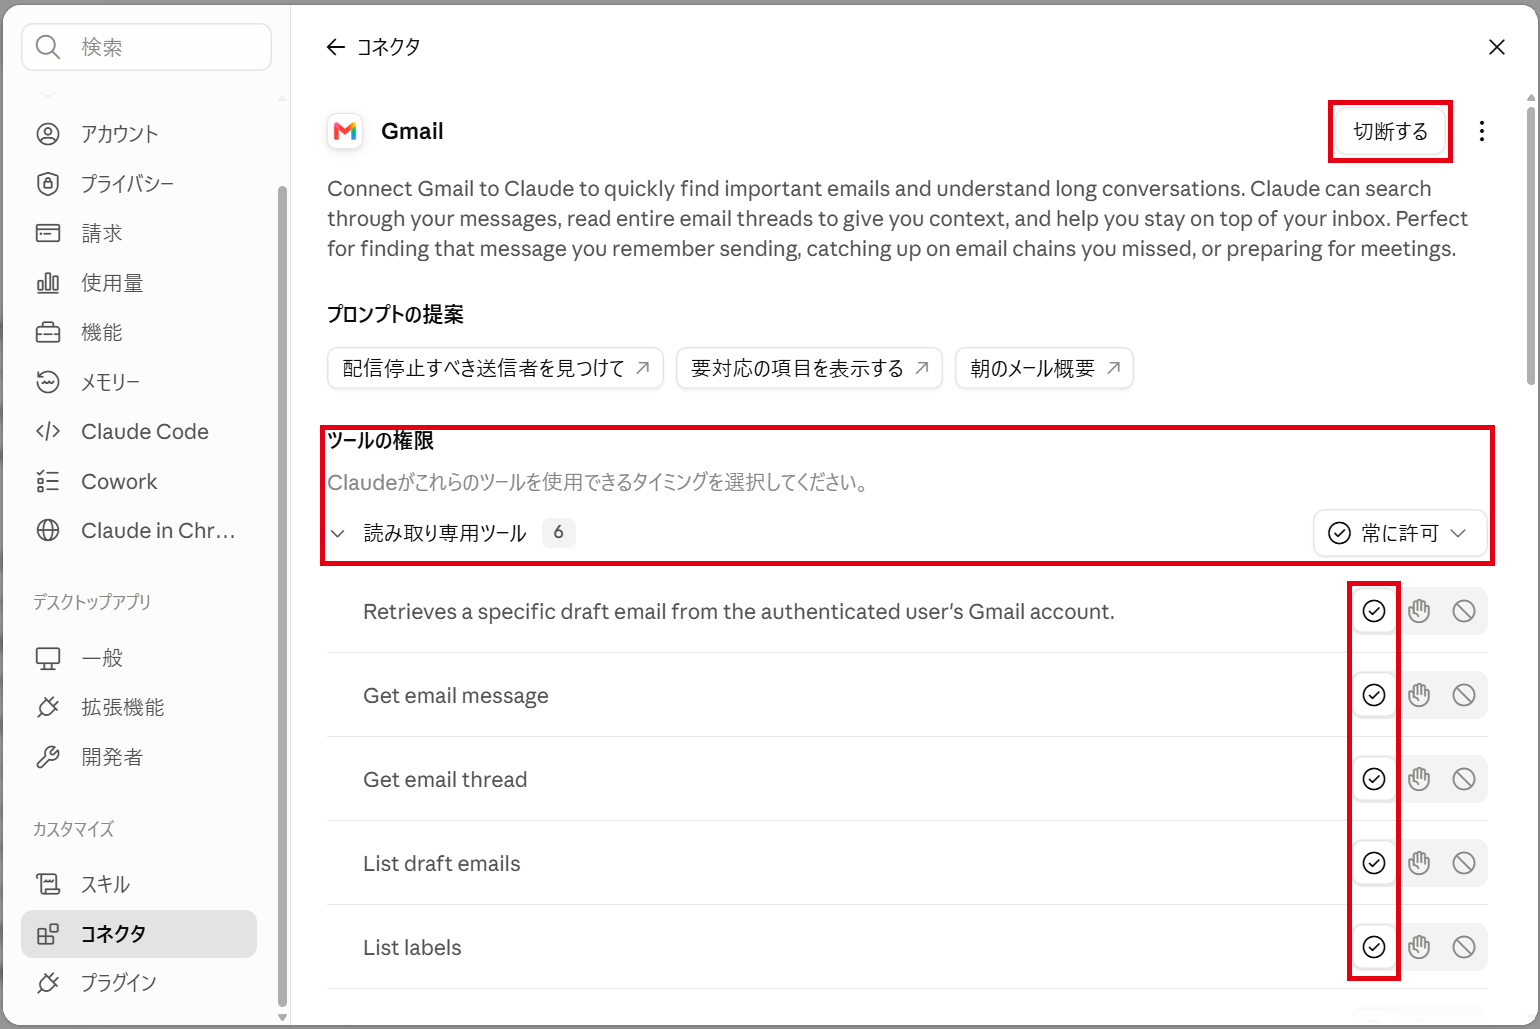Try the 朝のメール概要 prompt suggestion
Image resolution: width=1540 pixels, height=1029 pixels.
(1044, 368)
